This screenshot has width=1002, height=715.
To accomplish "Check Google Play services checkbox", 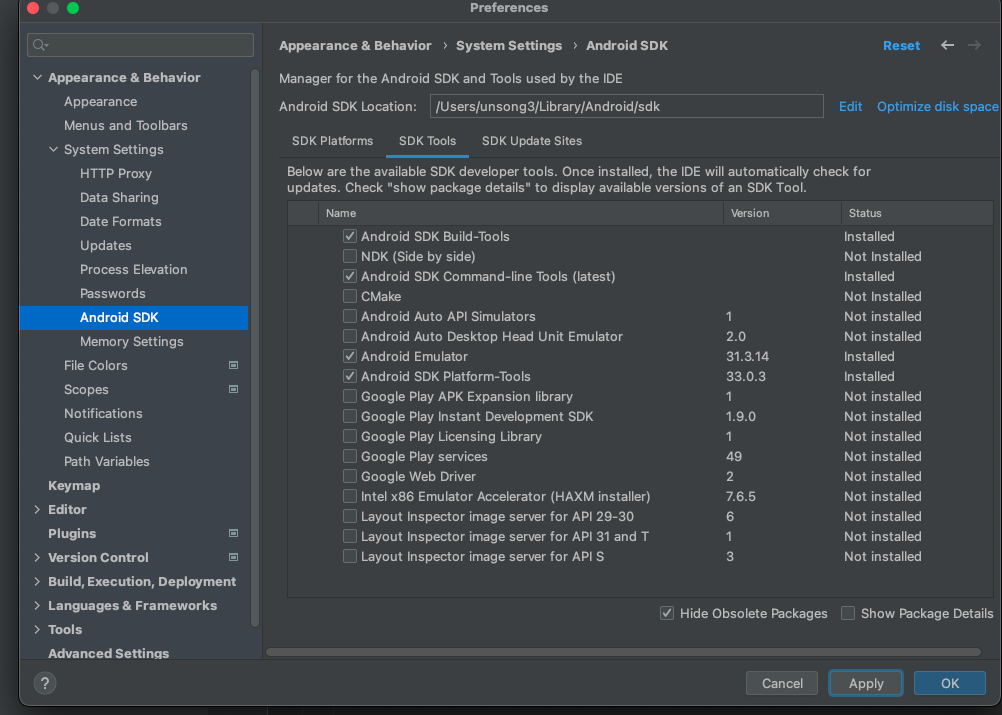I will 350,456.
